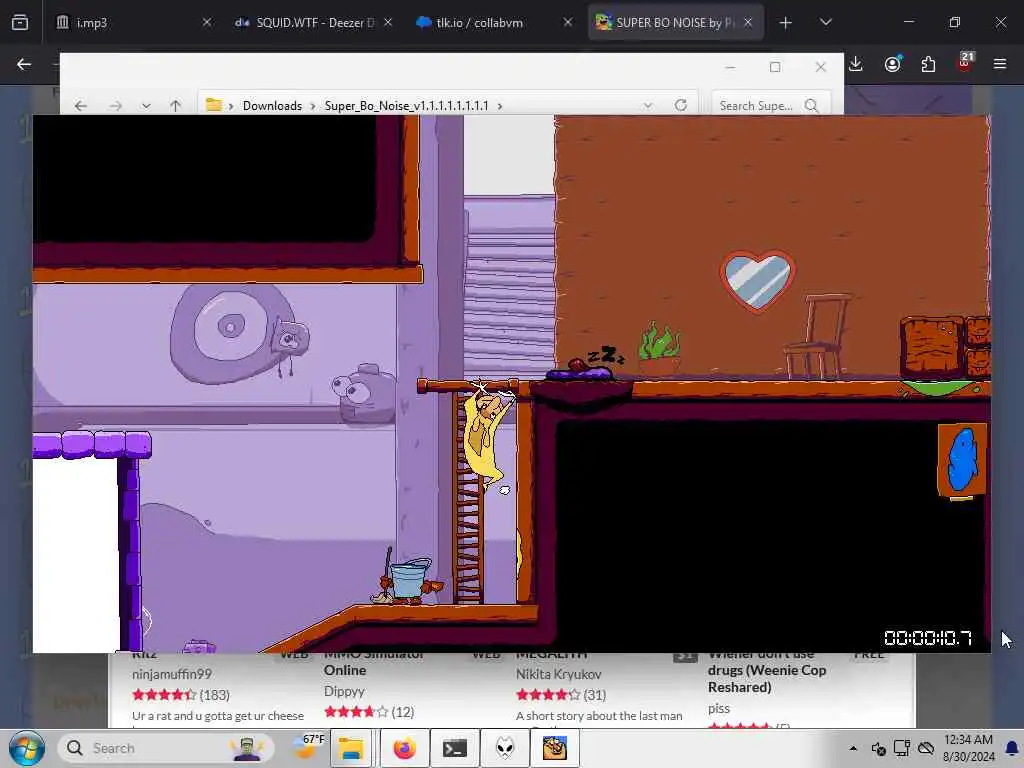Open the weather widget showing 67°F
1024x768 pixels.
(308, 747)
